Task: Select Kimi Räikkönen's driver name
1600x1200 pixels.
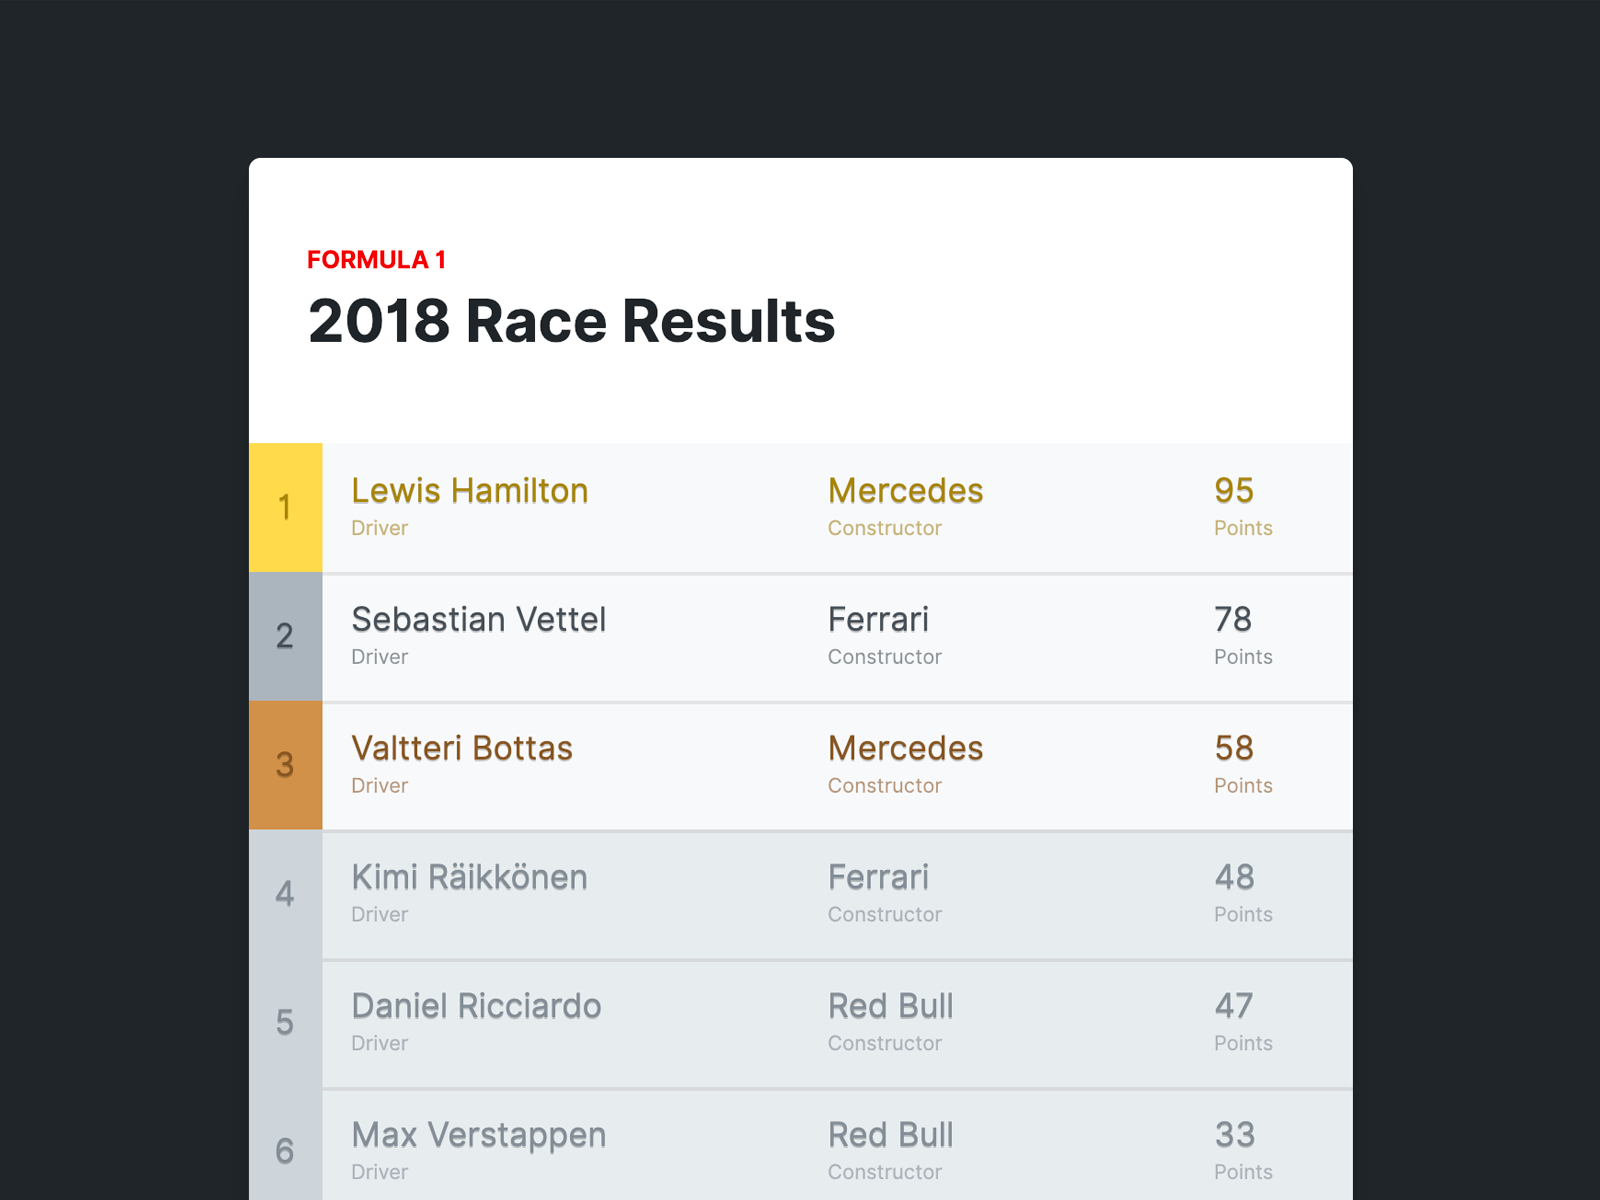Action: (x=470, y=877)
